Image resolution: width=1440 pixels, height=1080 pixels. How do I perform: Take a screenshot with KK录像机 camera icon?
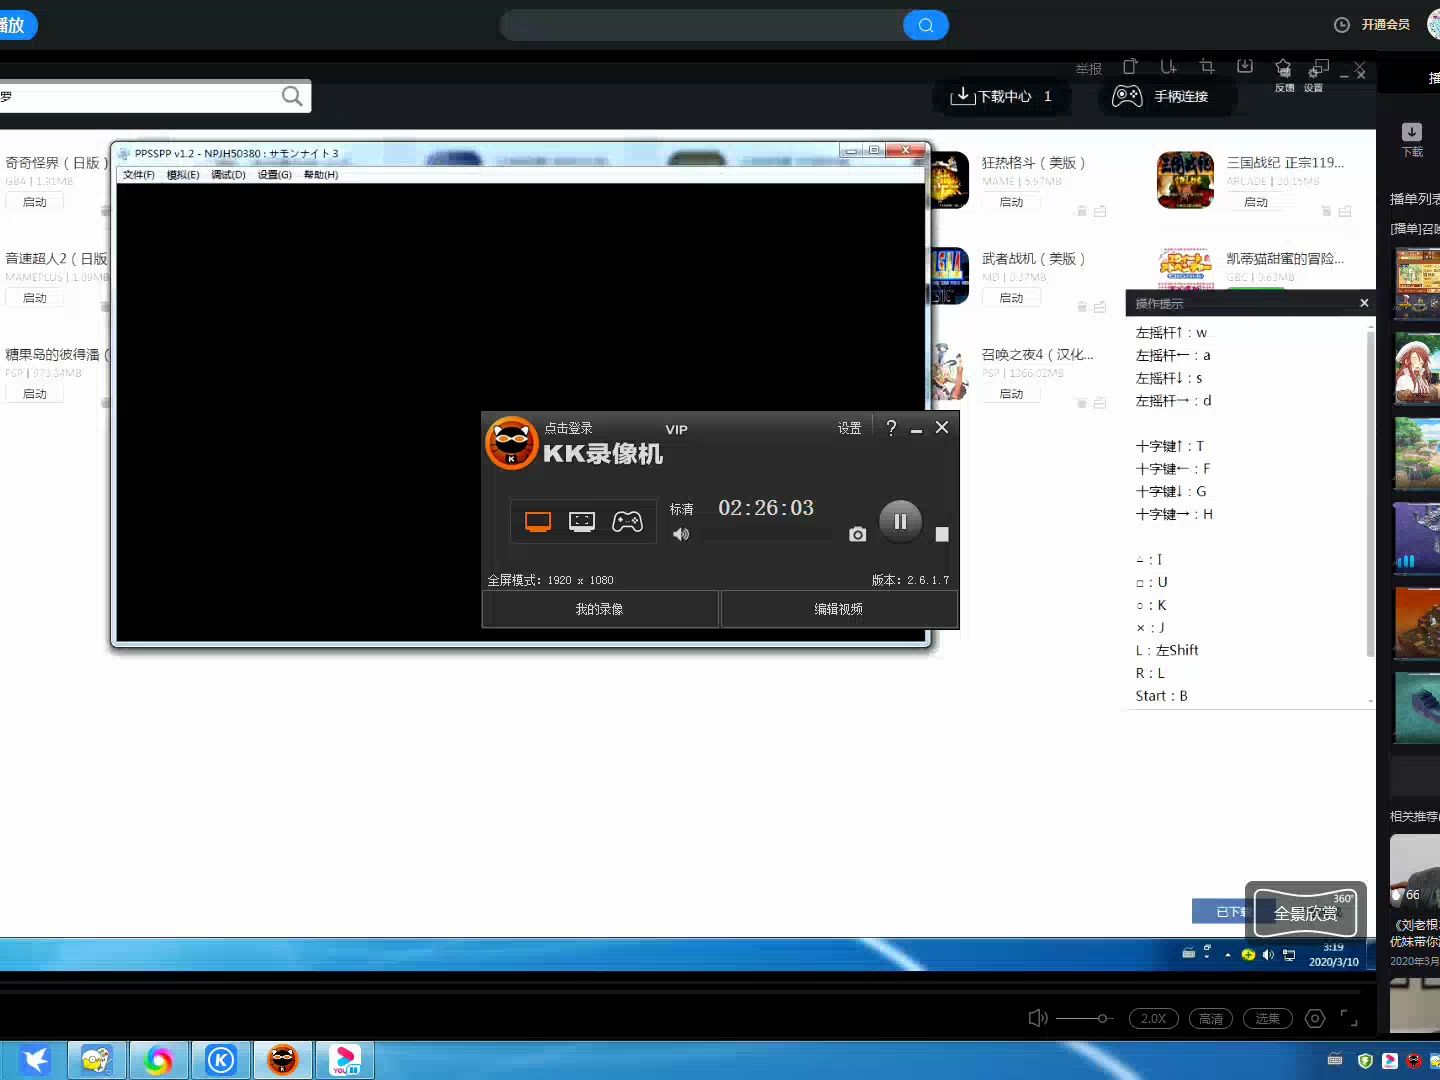[857, 534]
